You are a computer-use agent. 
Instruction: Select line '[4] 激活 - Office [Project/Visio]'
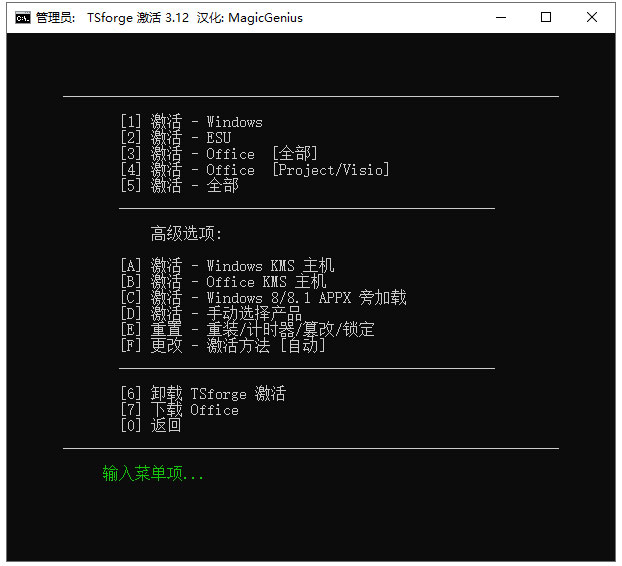pos(255,170)
